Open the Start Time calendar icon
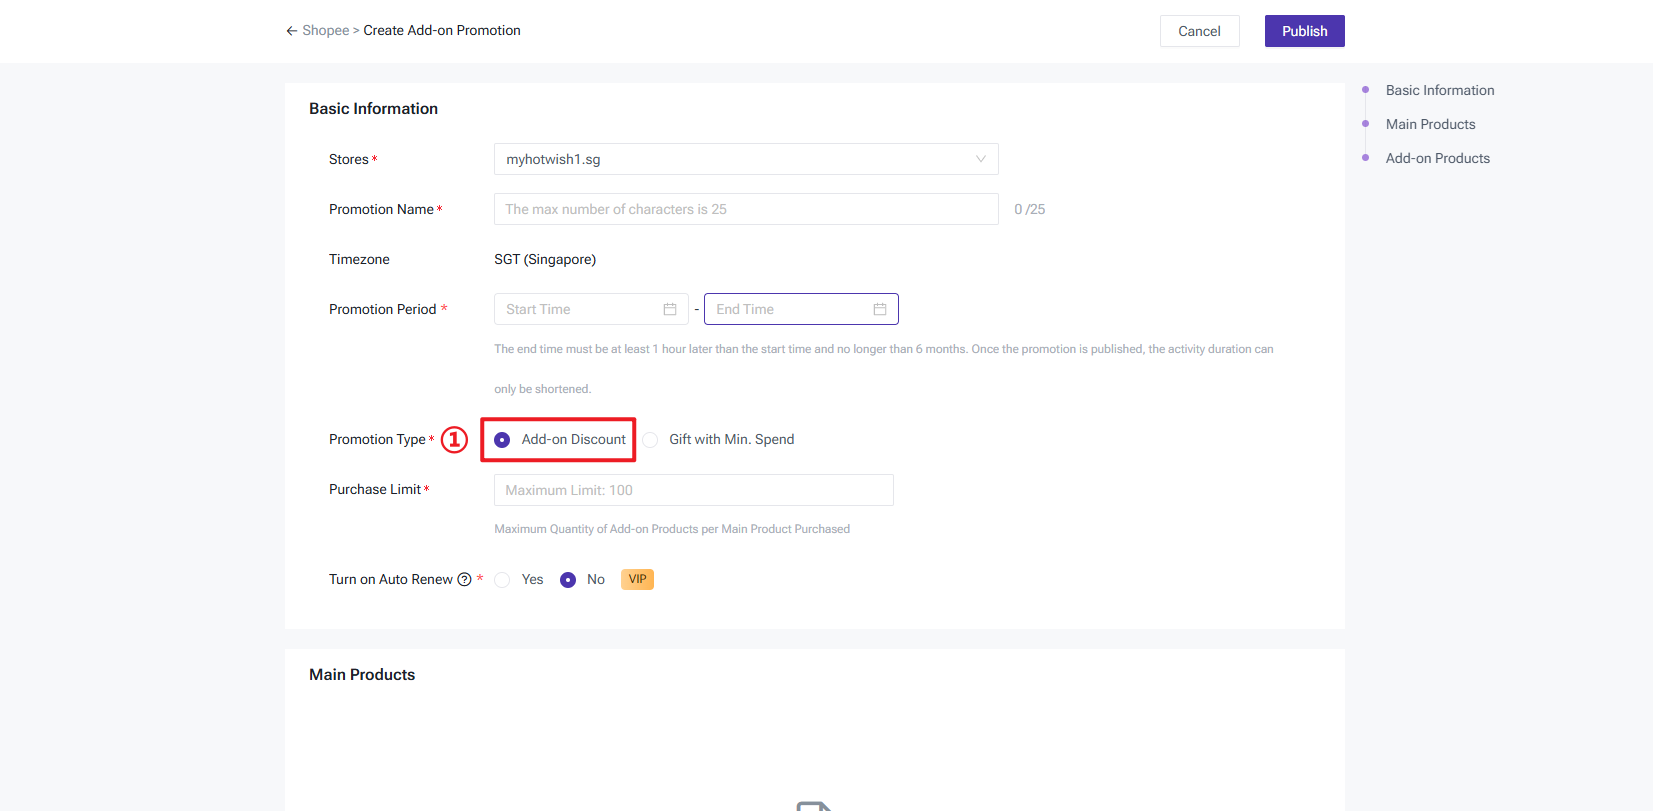Screen dimensions: 1653x811 pos(670,309)
